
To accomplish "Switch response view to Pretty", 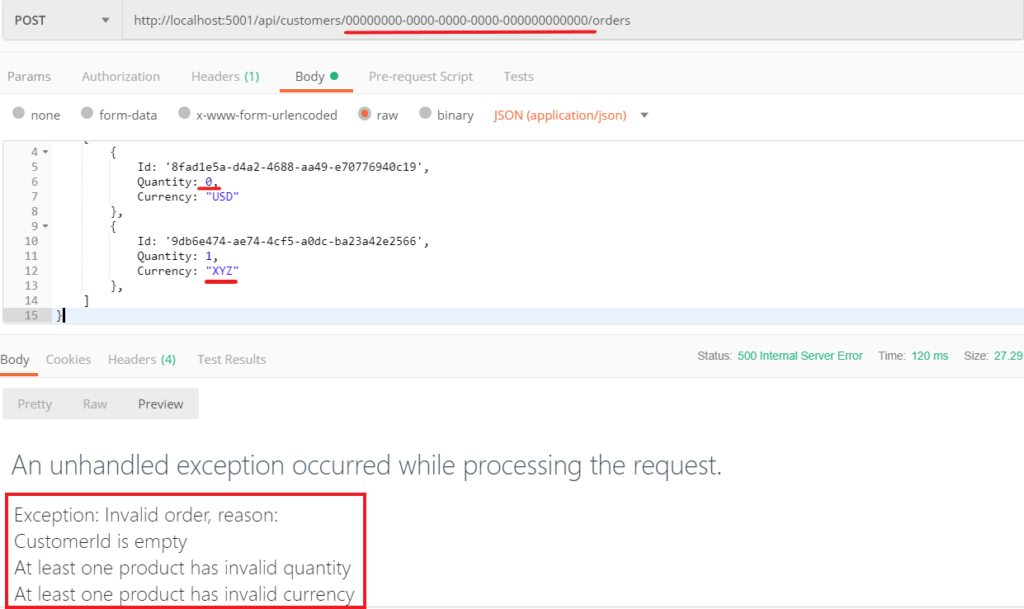I will (x=35, y=404).
